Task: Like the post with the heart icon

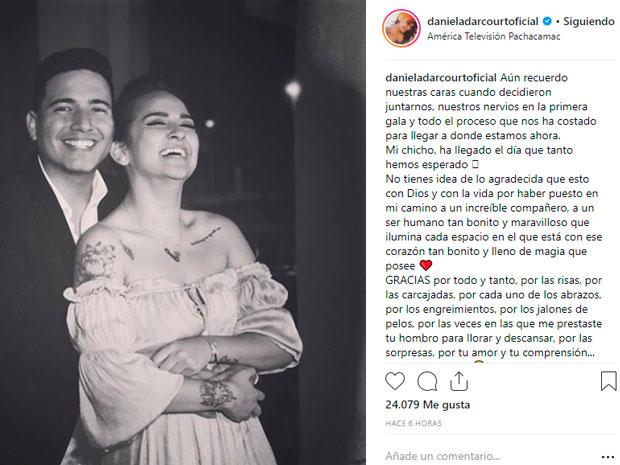Action: coord(395,381)
